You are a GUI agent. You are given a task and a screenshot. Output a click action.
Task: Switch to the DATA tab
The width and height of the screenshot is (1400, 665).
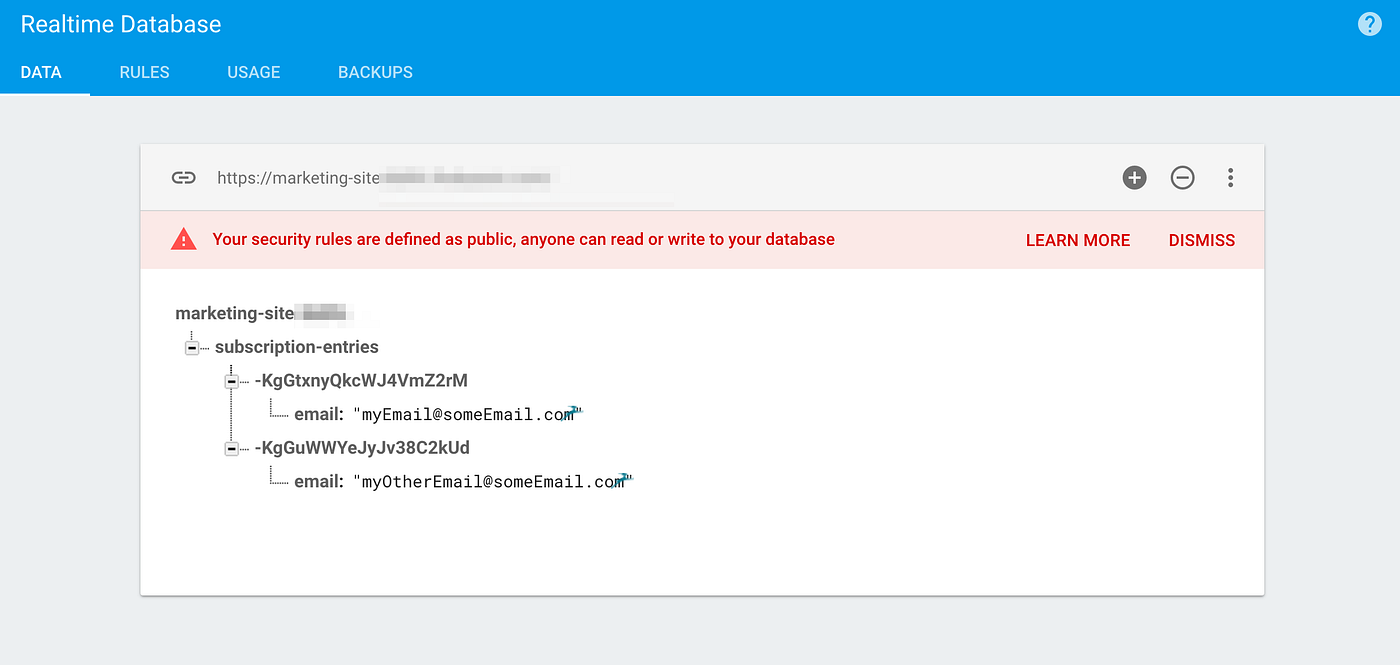[x=41, y=72]
